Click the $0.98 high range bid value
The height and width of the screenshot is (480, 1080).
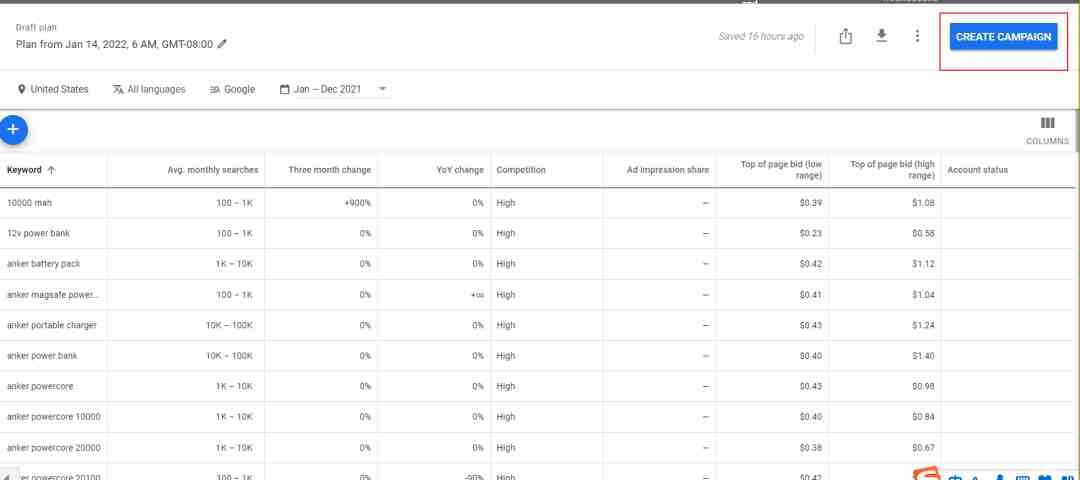[923, 386]
